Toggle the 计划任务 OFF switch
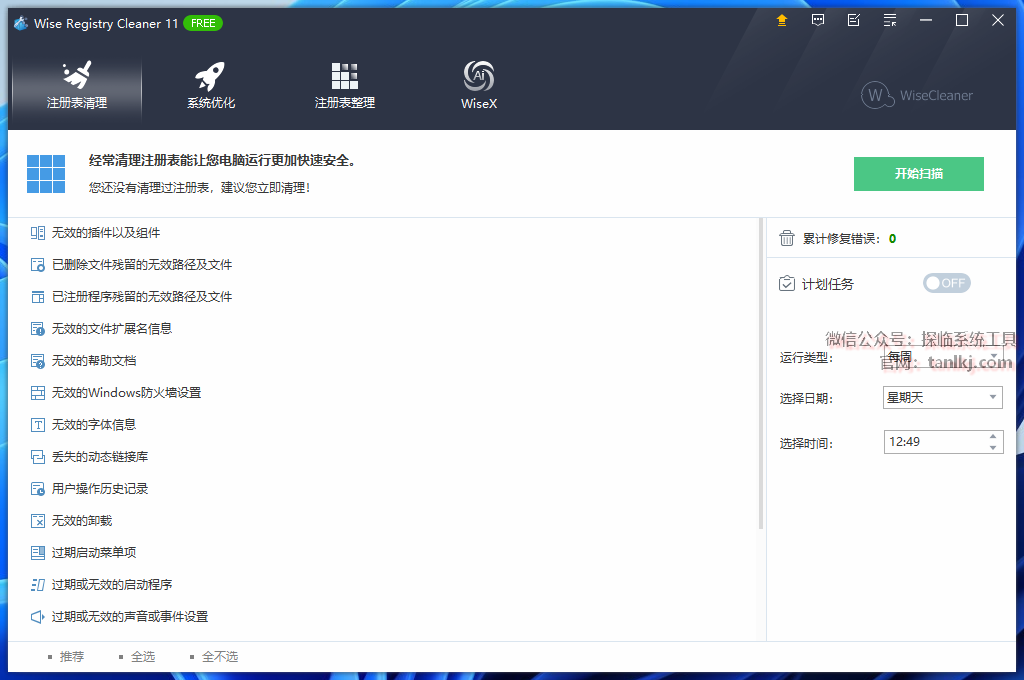 946,283
